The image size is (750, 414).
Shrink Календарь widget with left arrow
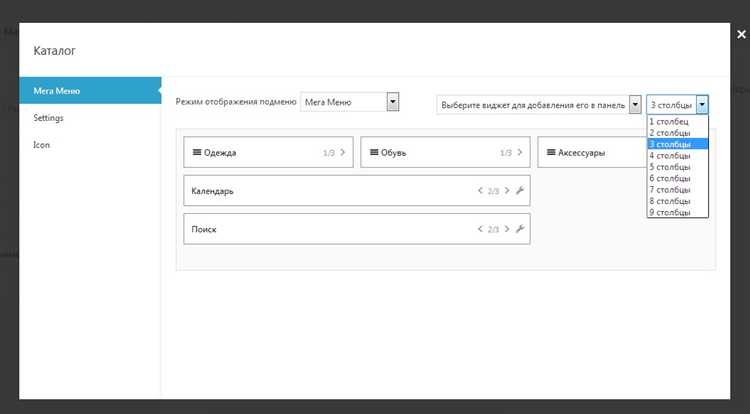point(480,191)
